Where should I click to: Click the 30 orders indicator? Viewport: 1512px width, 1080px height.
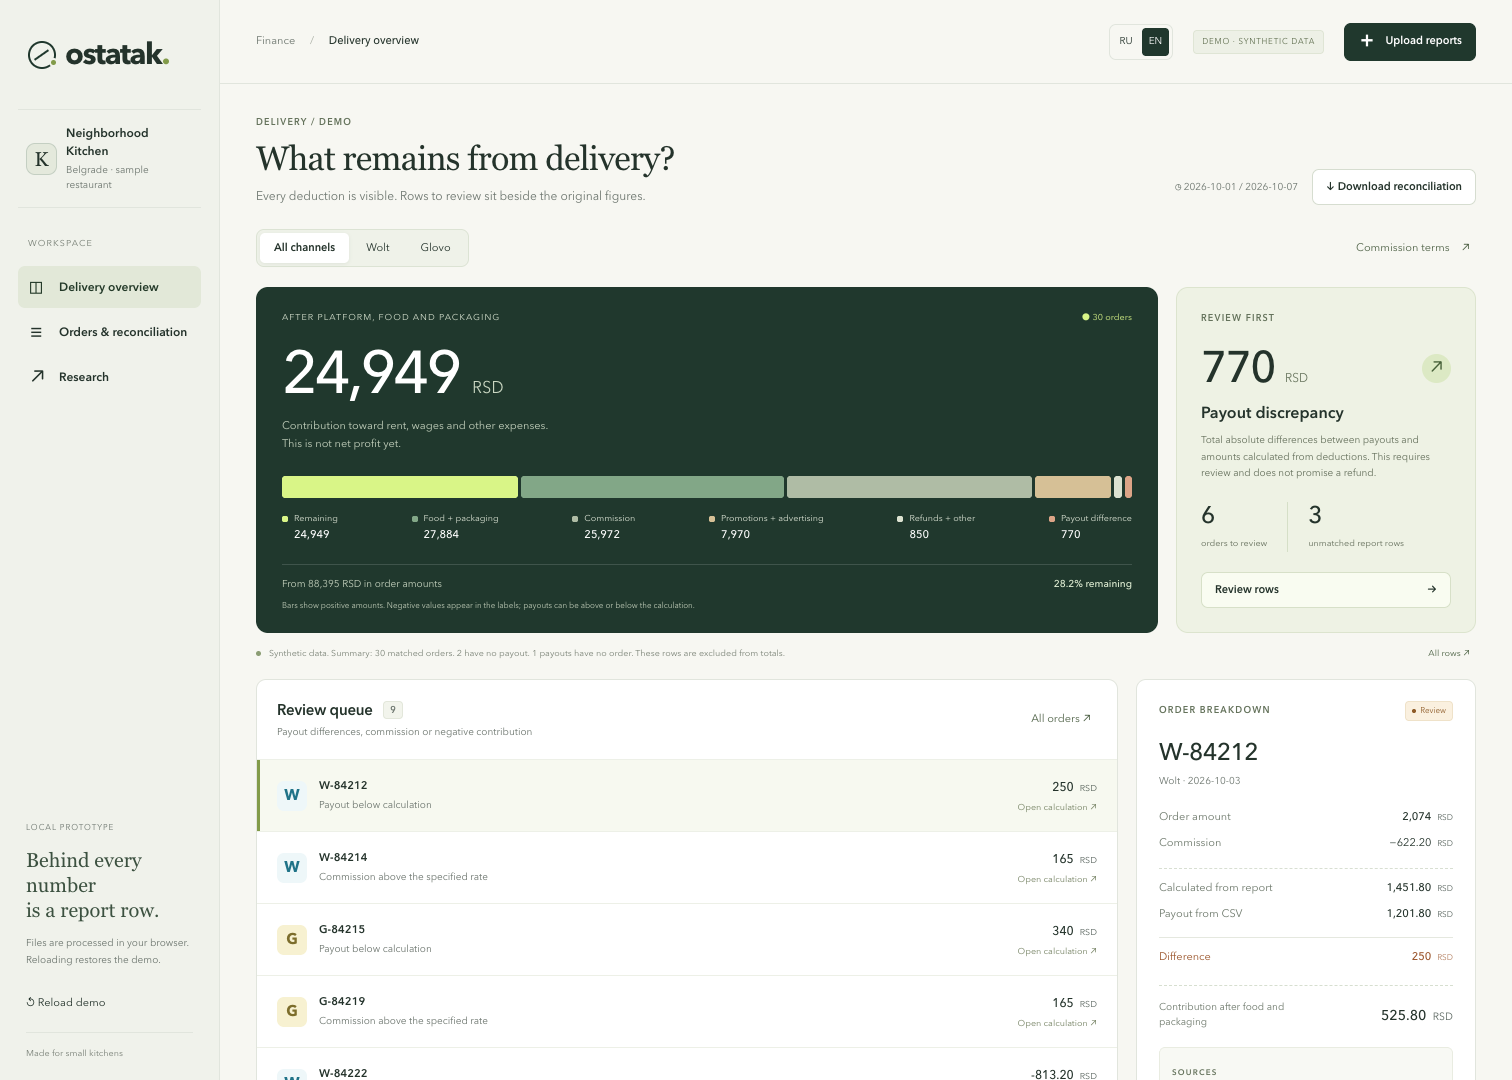[1107, 317]
